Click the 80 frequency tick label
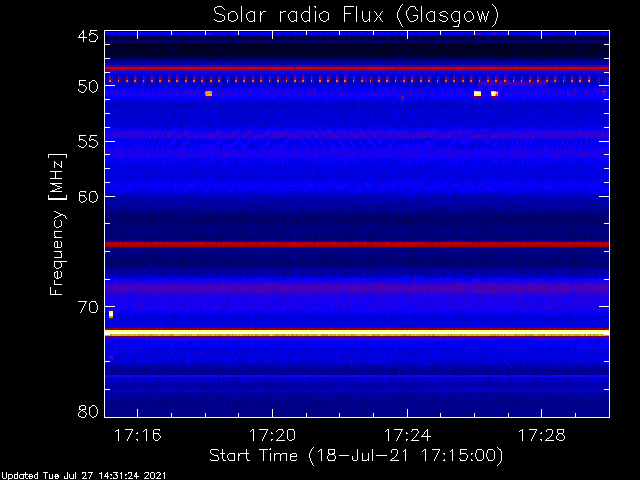The width and height of the screenshot is (640, 480). [88, 411]
